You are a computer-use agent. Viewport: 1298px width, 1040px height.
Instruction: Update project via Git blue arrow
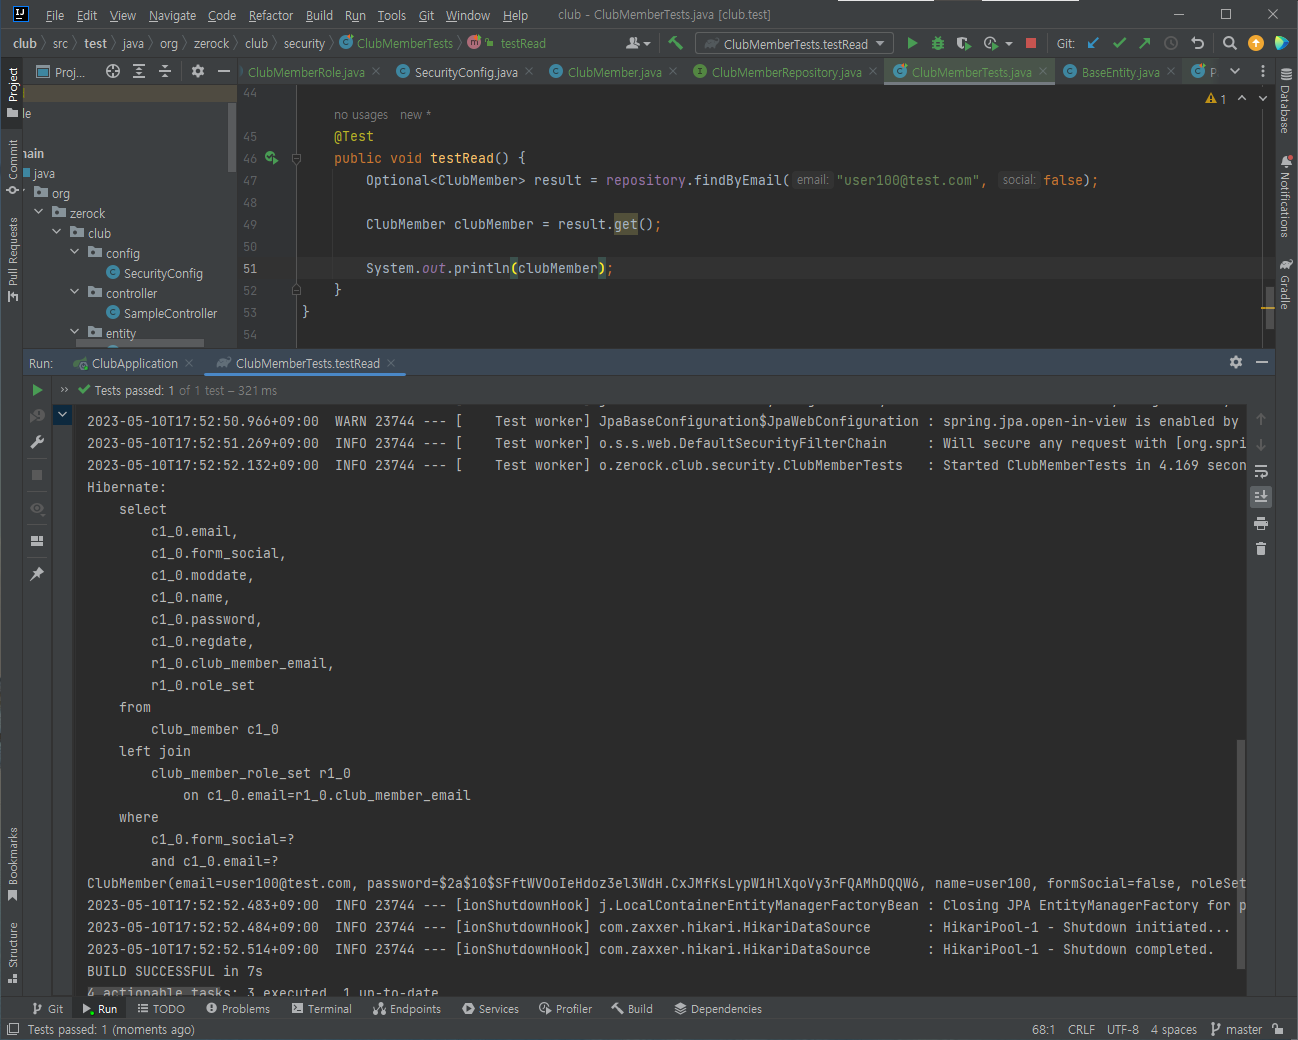(1093, 43)
